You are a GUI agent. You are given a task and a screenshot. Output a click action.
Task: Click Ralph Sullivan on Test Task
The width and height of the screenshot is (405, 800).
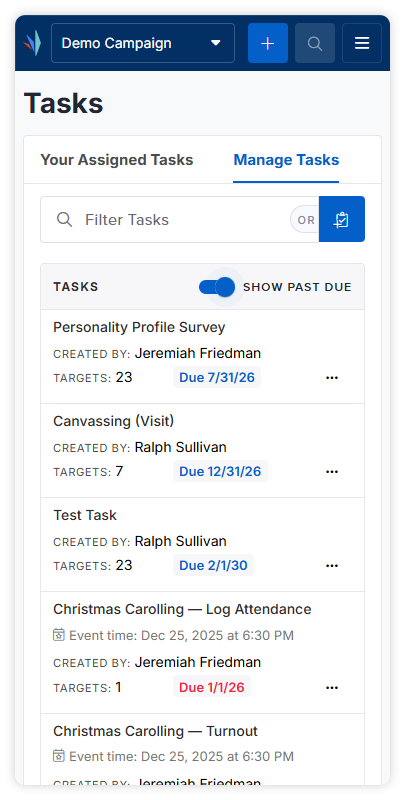click(181, 541)
